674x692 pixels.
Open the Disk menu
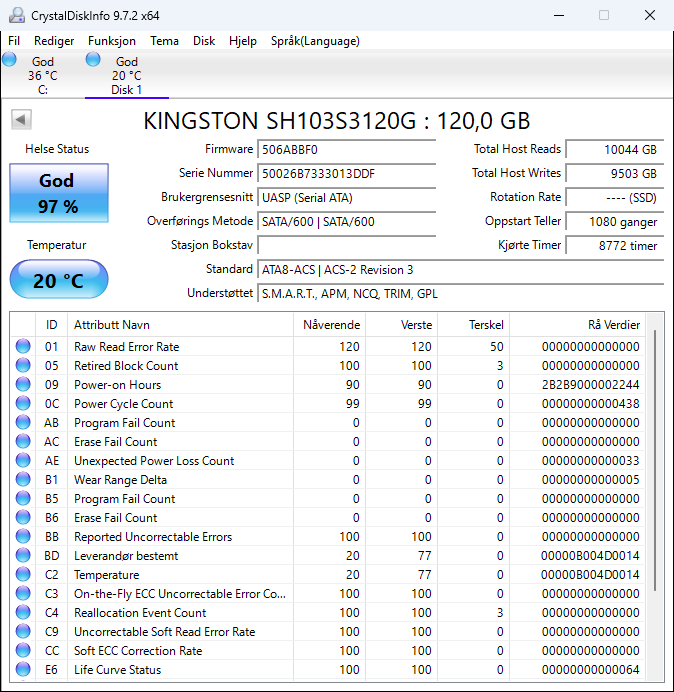click(203, 41)
